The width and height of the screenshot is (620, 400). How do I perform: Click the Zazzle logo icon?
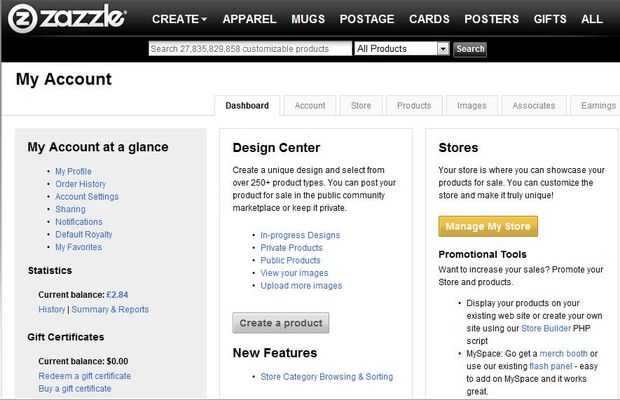click(22, 18)
